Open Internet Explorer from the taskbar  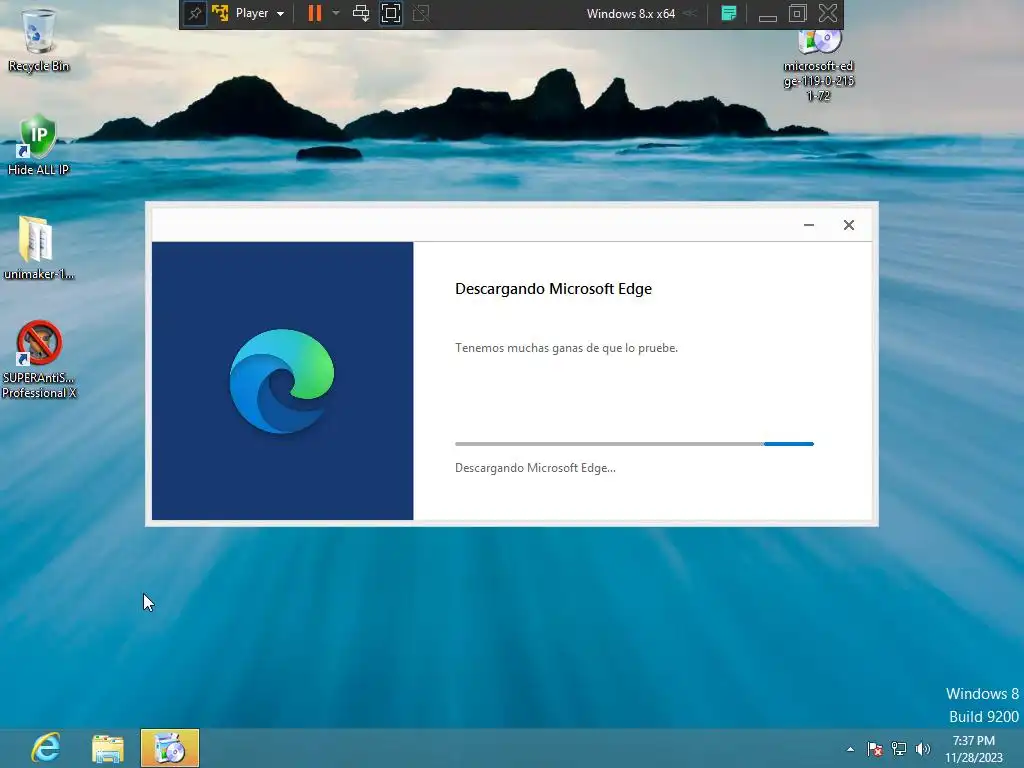click(x=46, y=748)
